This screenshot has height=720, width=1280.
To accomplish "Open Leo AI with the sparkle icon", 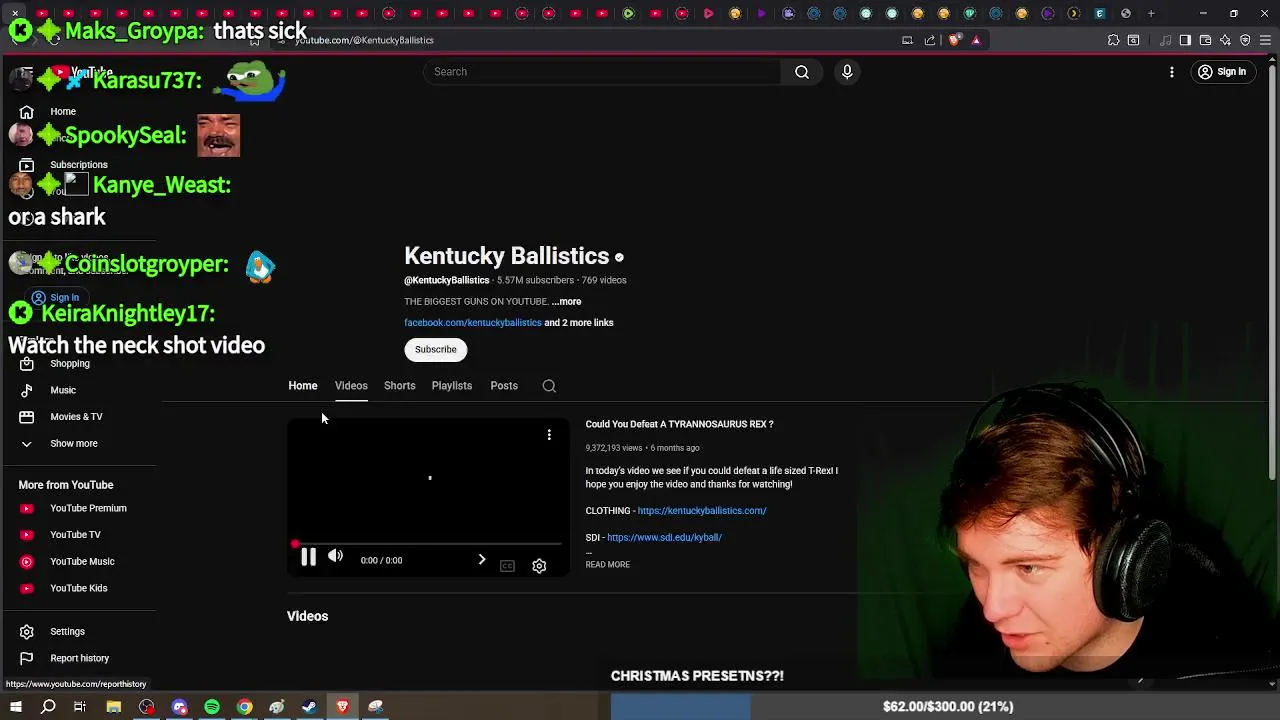I will point(1225,40).
